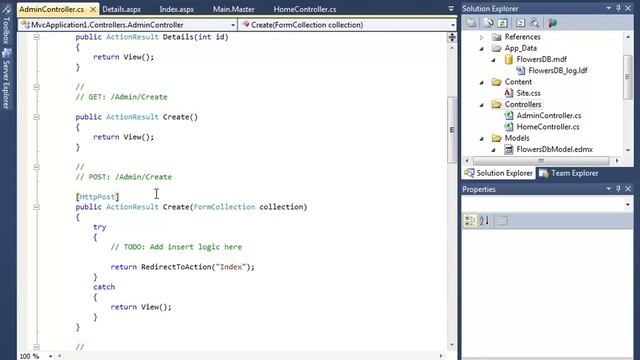
Task: Collapse the Controllers folder node
Action: 482,105
